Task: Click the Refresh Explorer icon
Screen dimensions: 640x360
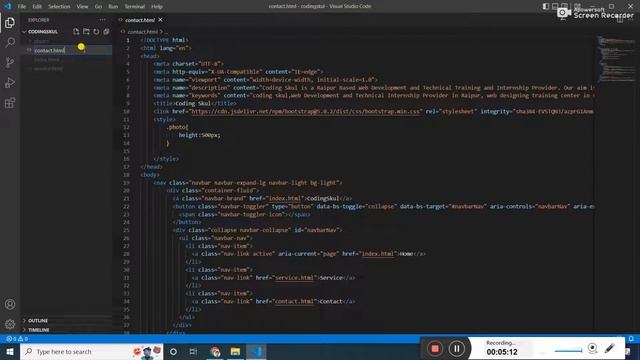Action: pyautogui.click(x=96, y=31)
